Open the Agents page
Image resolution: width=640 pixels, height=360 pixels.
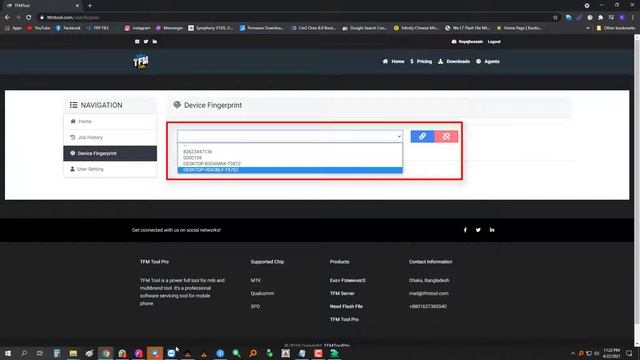(x=488, y=62)
